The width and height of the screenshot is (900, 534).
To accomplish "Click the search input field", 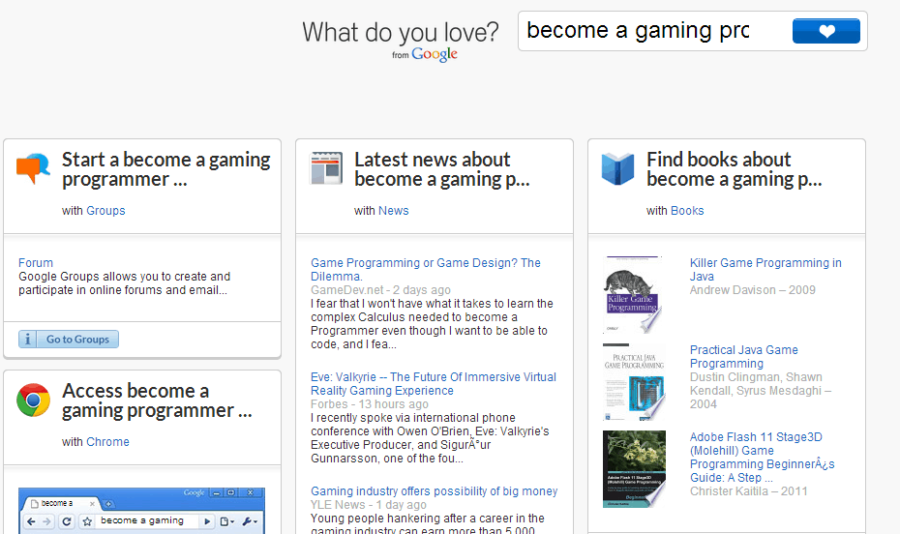I will click(652, 31).
